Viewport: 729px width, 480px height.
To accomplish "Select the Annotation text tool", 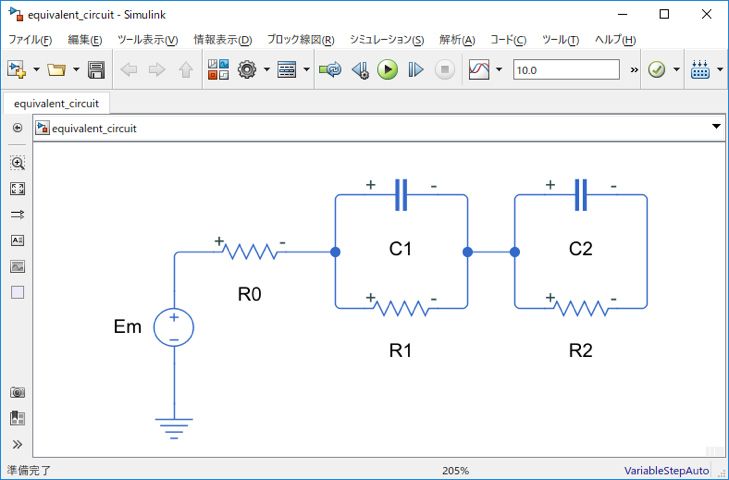I will (17, 240).
